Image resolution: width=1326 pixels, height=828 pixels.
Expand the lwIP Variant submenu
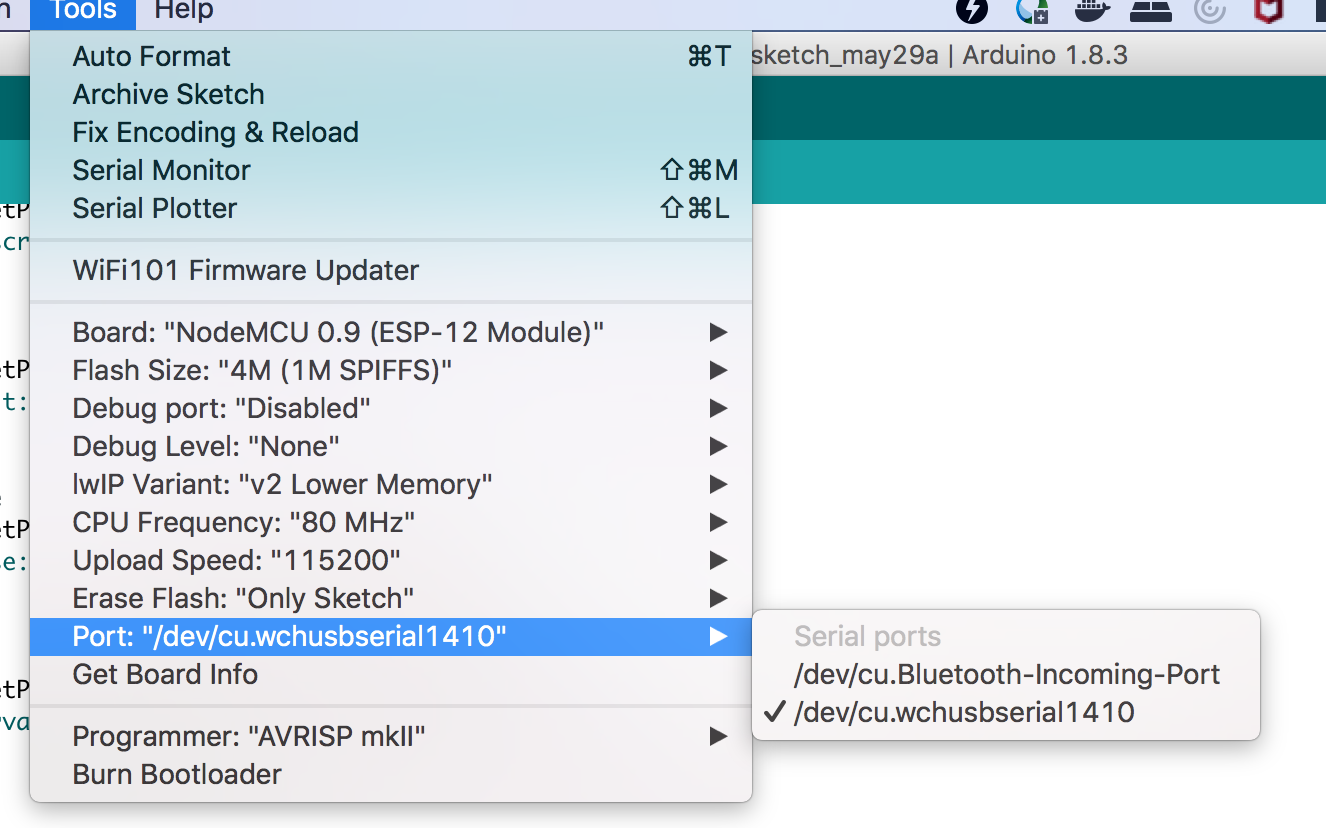[391, 485]
